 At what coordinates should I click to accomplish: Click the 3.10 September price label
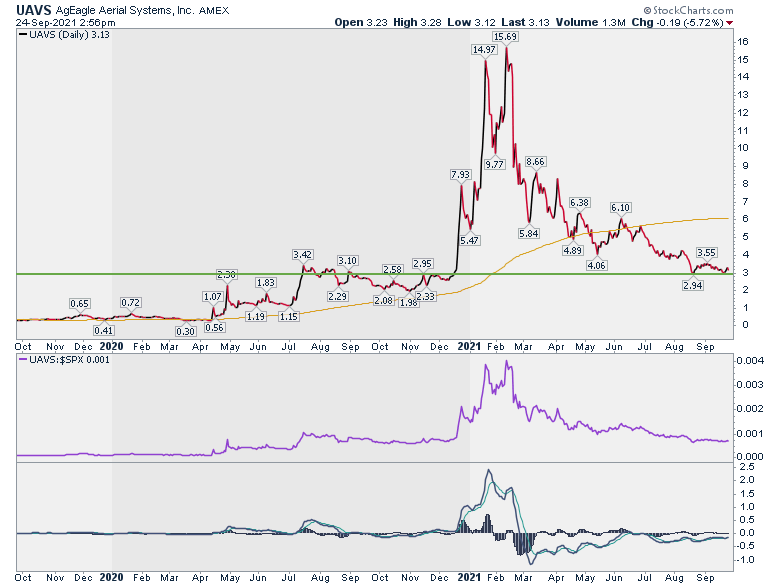point(347,261)
